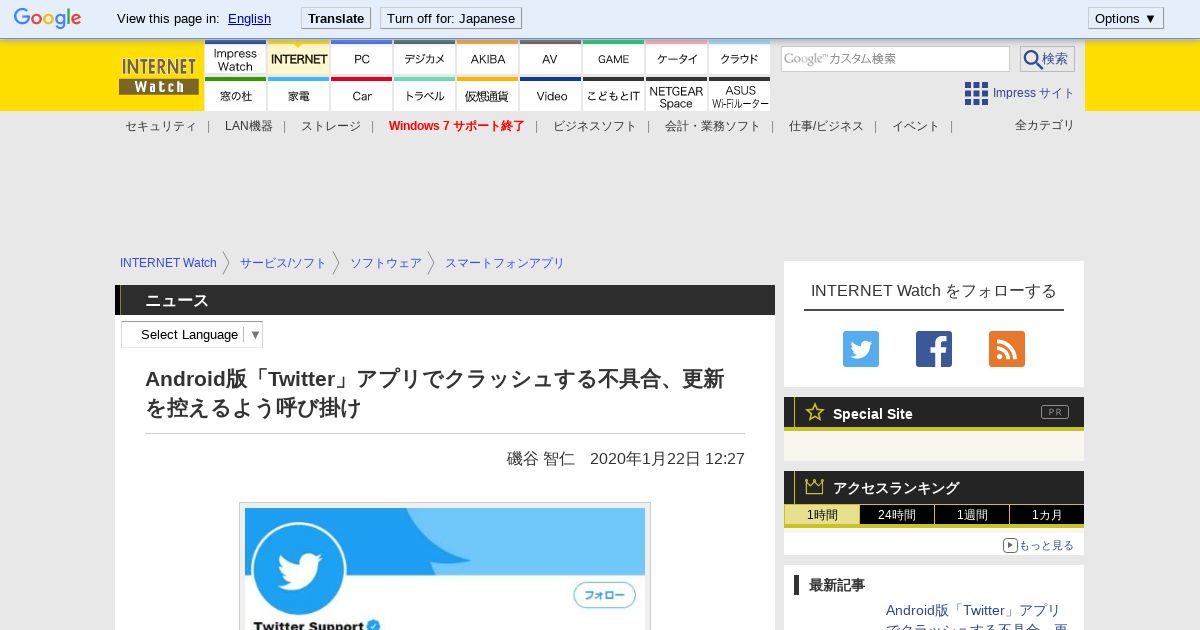This screenshot has width=1200, height=630.
Task: Open the デジカメ navigation tab
Action: (x=425, y=59)
